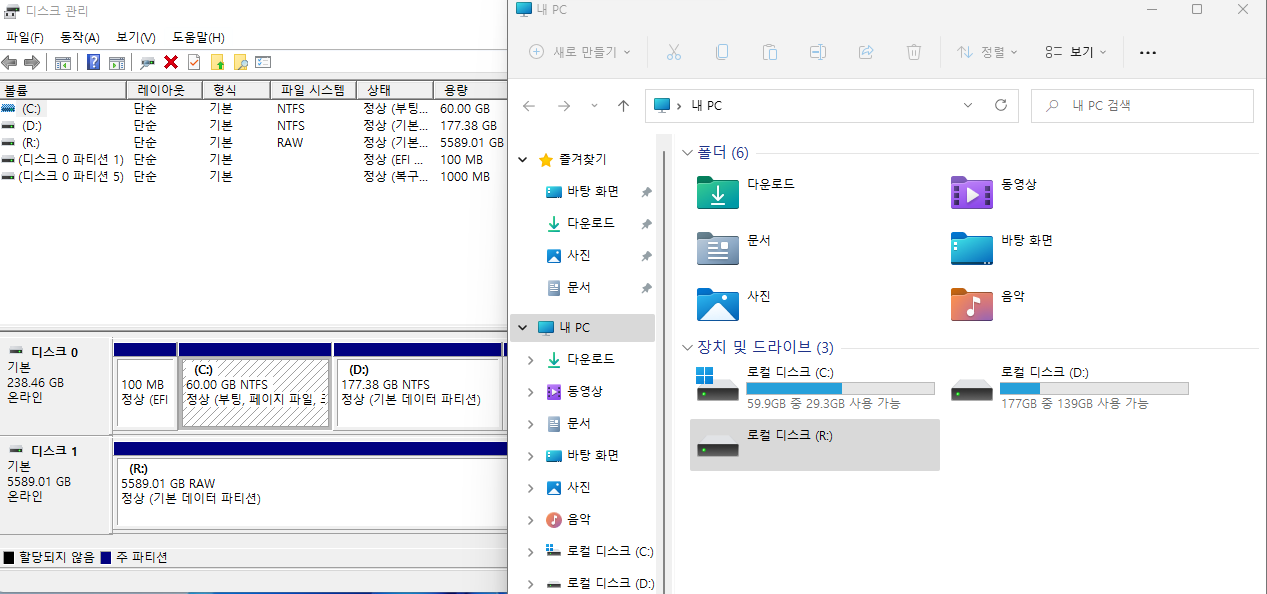Image resolution: width=1267 pixels, height=594 pixels.
Task: Open the 동영상 folder icon in 폴더 section
Action: tap(971, 193)
